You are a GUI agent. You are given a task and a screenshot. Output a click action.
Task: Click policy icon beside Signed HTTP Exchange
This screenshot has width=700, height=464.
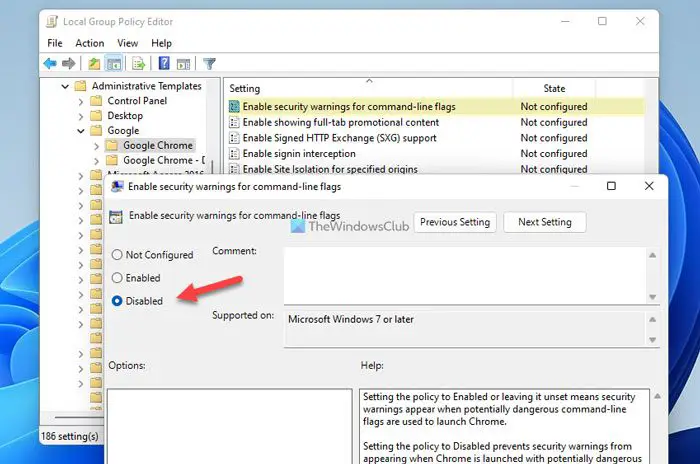click(x=234, y=138)
